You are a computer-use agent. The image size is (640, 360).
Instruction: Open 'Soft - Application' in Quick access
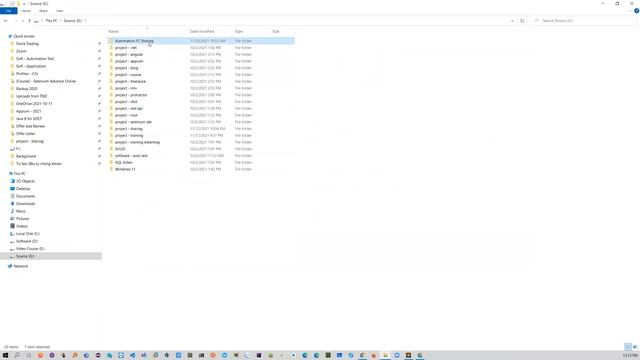pyautogui.click(x=31, y=66)
